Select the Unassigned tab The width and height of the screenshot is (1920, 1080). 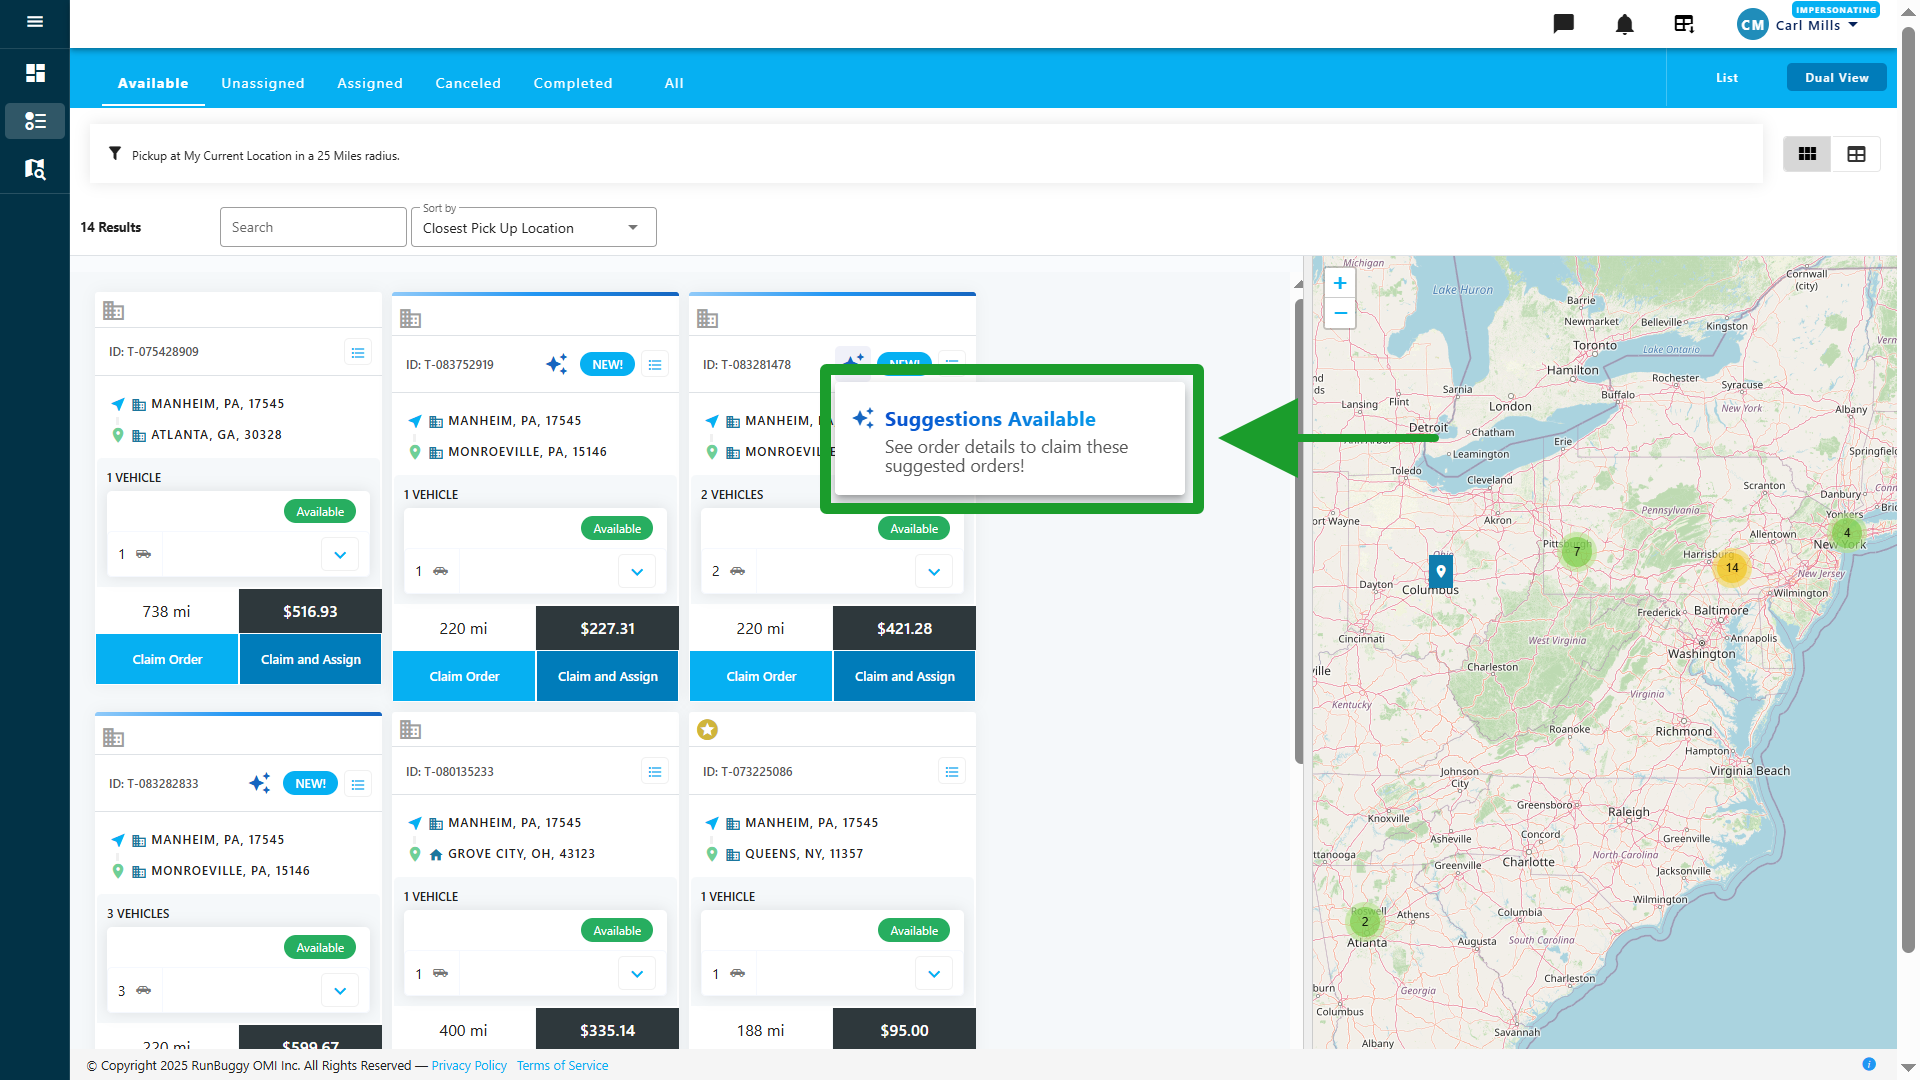263,83
